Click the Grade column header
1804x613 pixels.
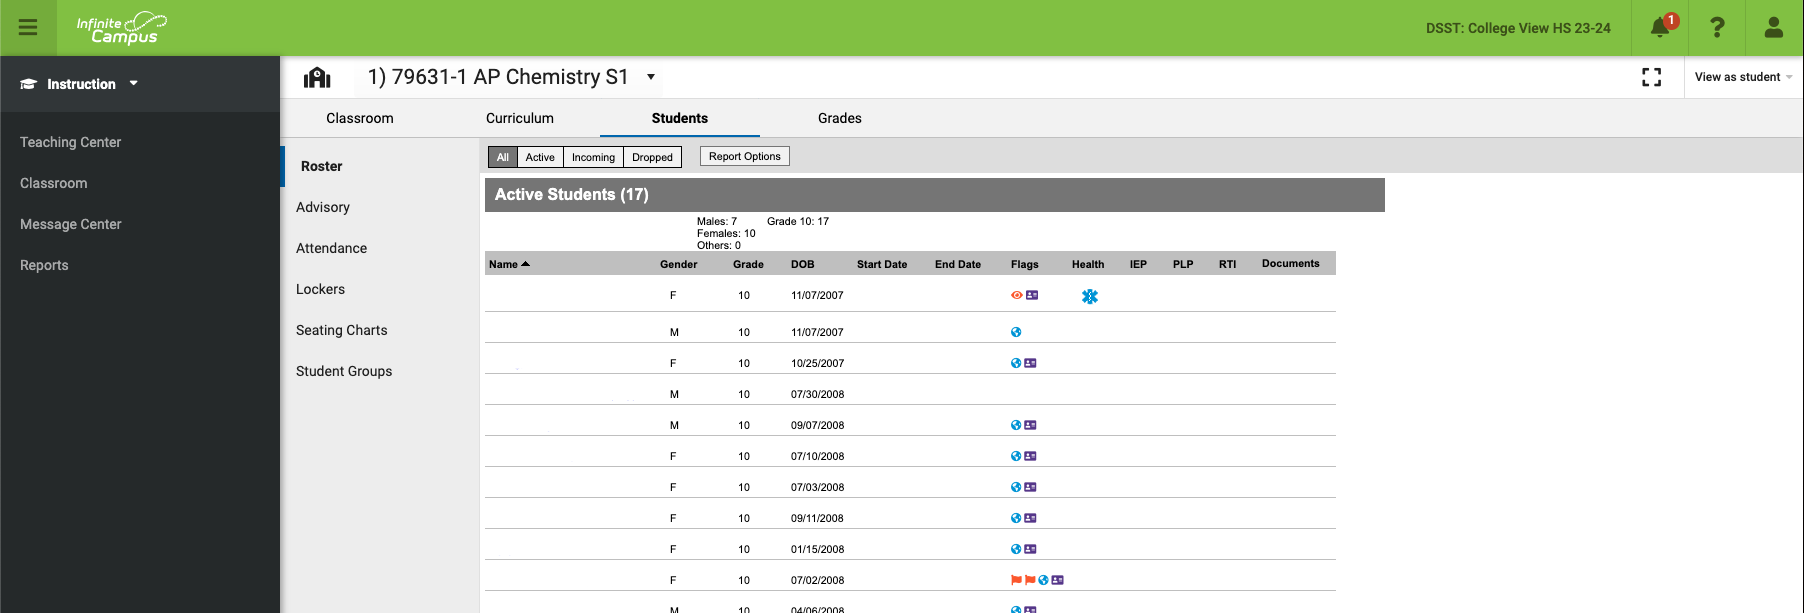(748, 264)
